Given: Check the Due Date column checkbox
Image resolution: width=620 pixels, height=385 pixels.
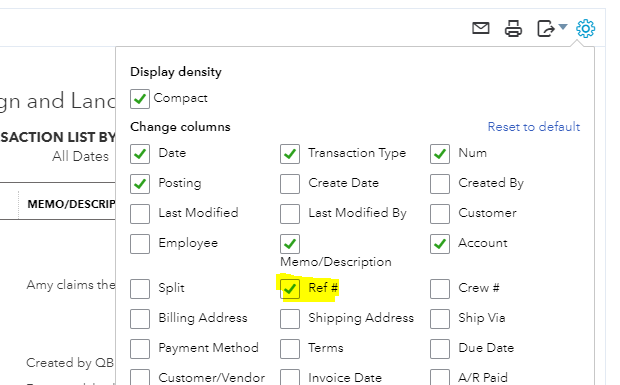Looking at the screenshot, I should pyautogui.click(x=440, y=349).
